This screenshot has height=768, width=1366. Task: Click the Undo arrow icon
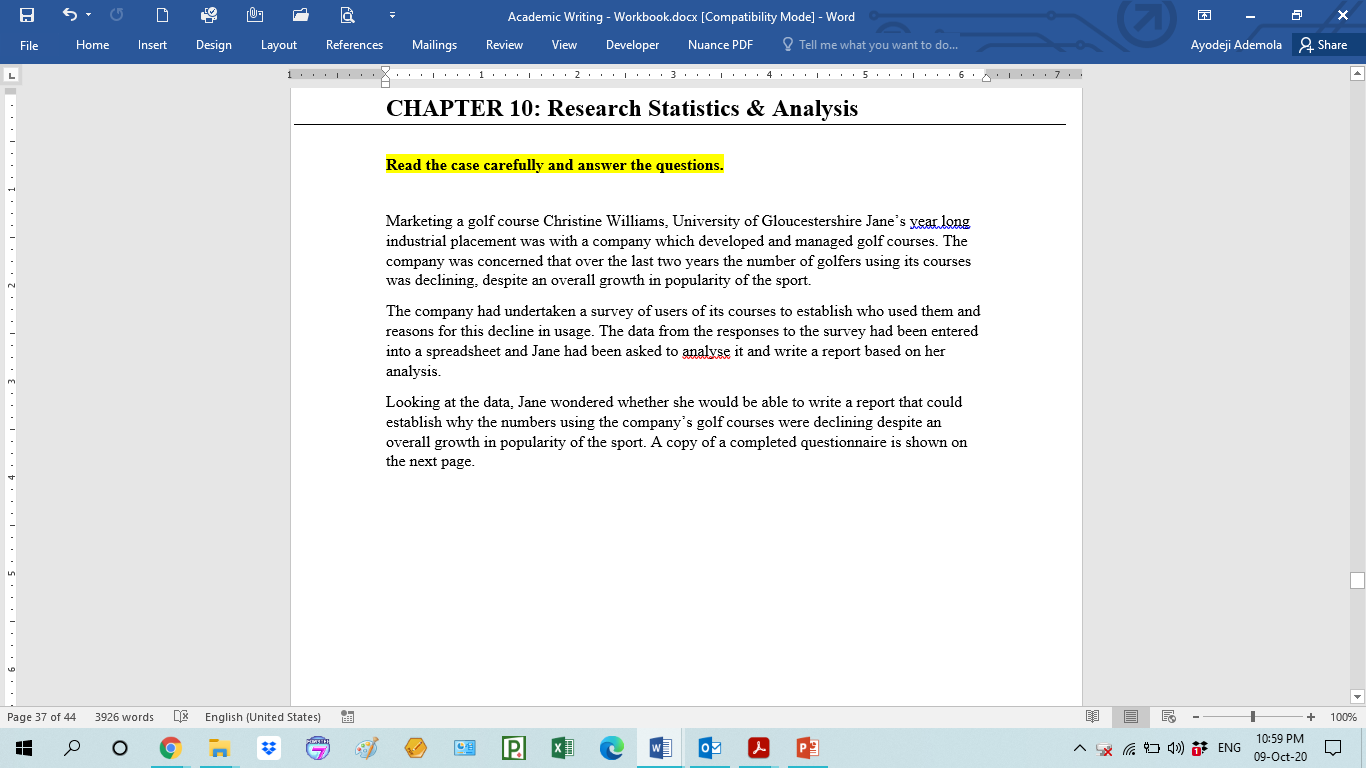coord(68,16)
